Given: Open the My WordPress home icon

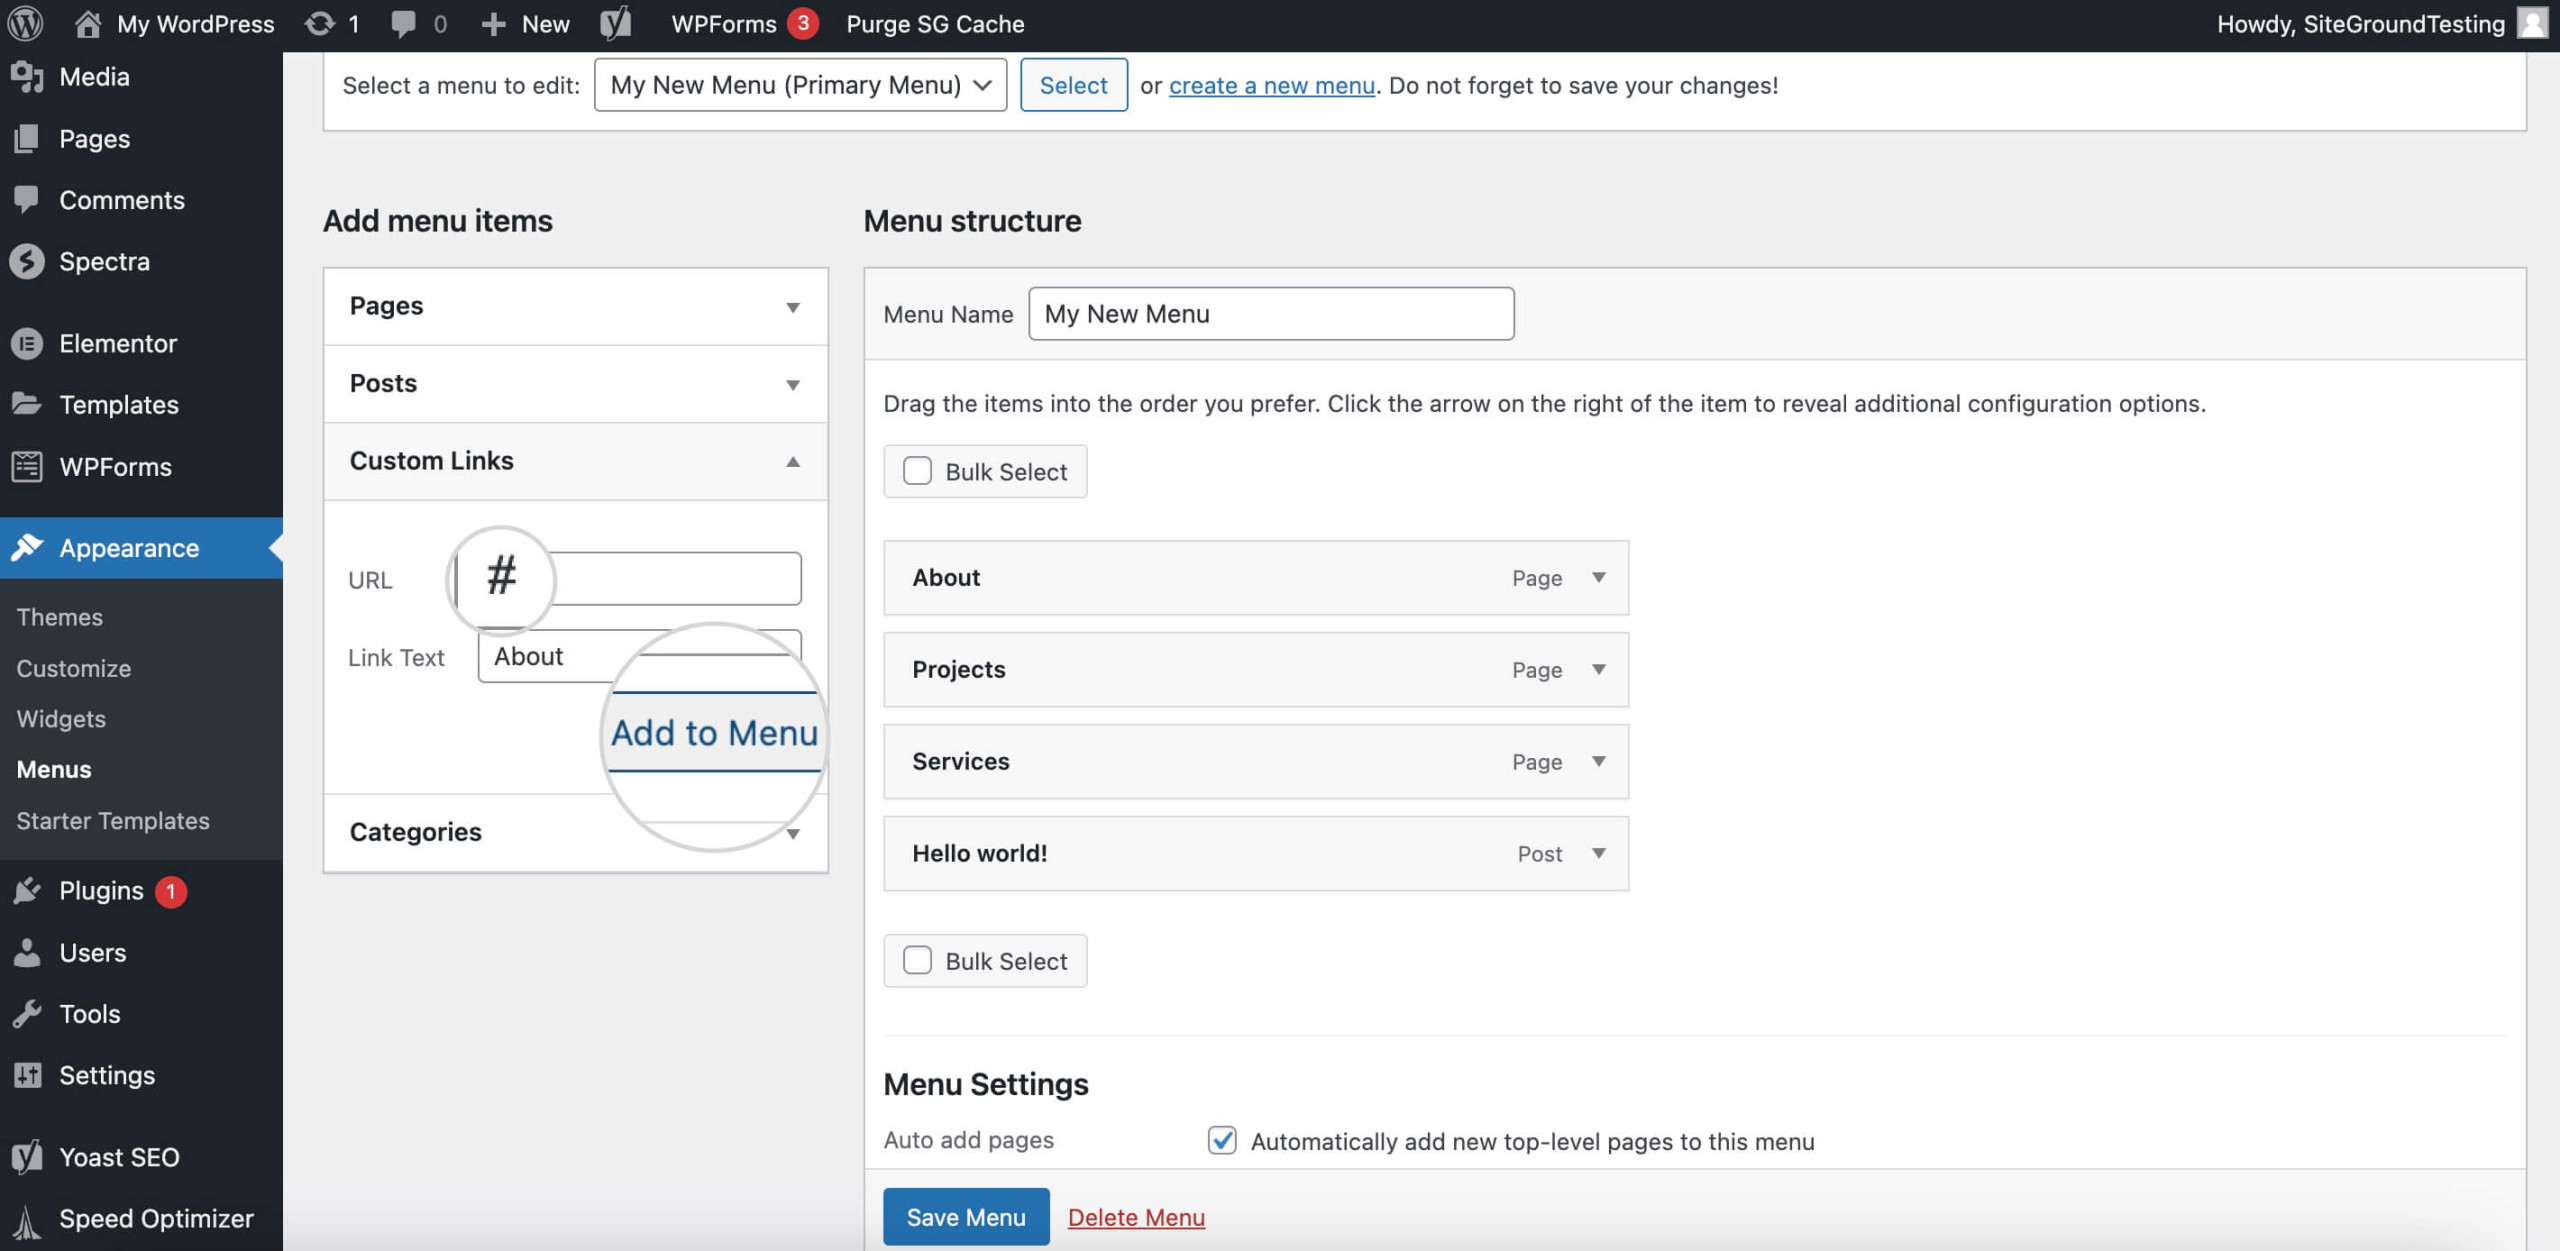Looking at the screenshot, I should pyautogui.click(x=88, y=23).
